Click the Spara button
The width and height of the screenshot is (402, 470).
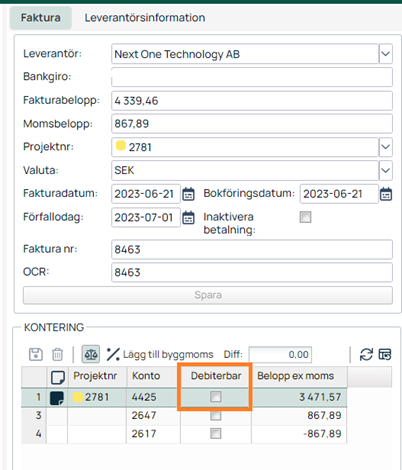tap(208, 295)
